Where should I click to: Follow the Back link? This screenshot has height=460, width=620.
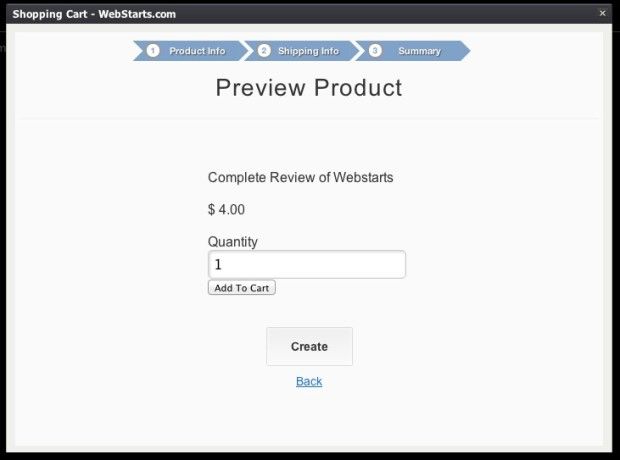(309, 381)
